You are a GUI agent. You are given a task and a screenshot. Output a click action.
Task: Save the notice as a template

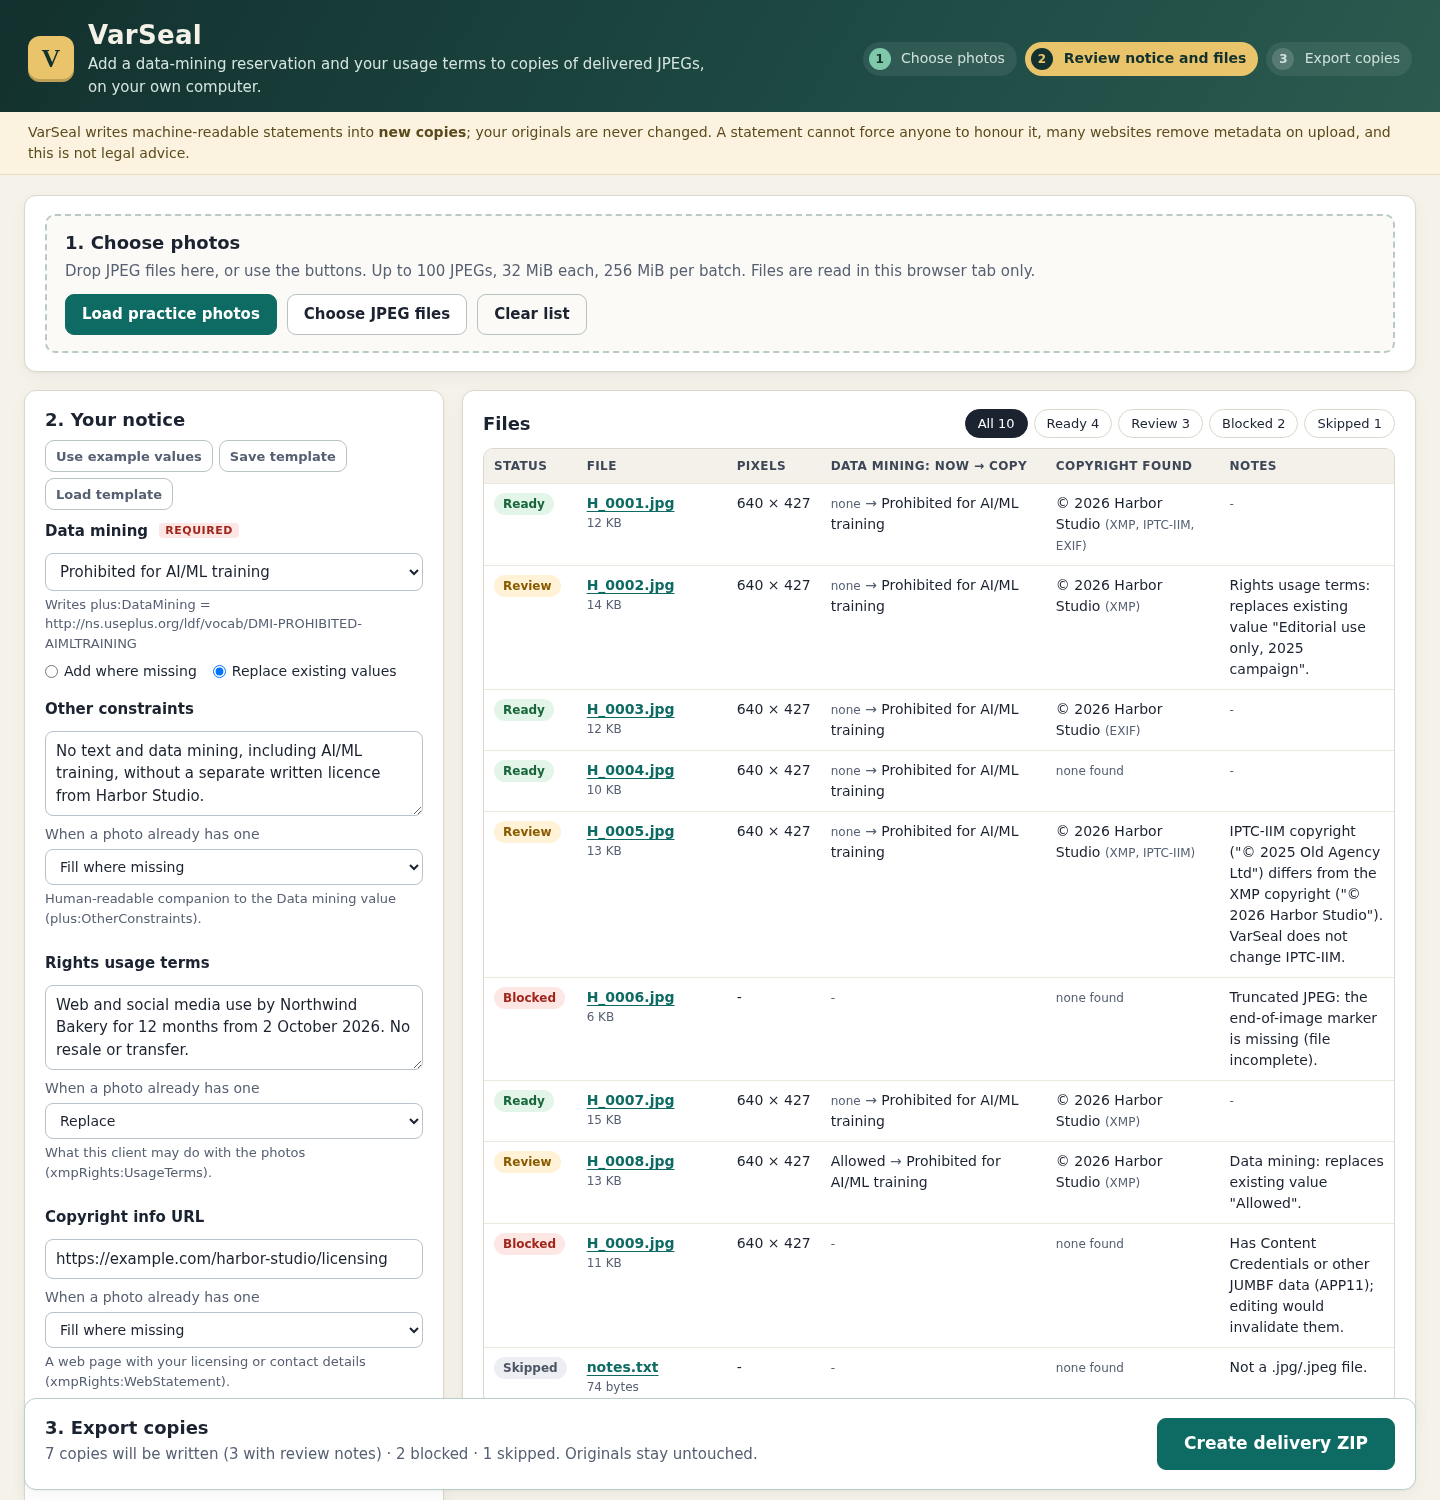pos(283,456)
